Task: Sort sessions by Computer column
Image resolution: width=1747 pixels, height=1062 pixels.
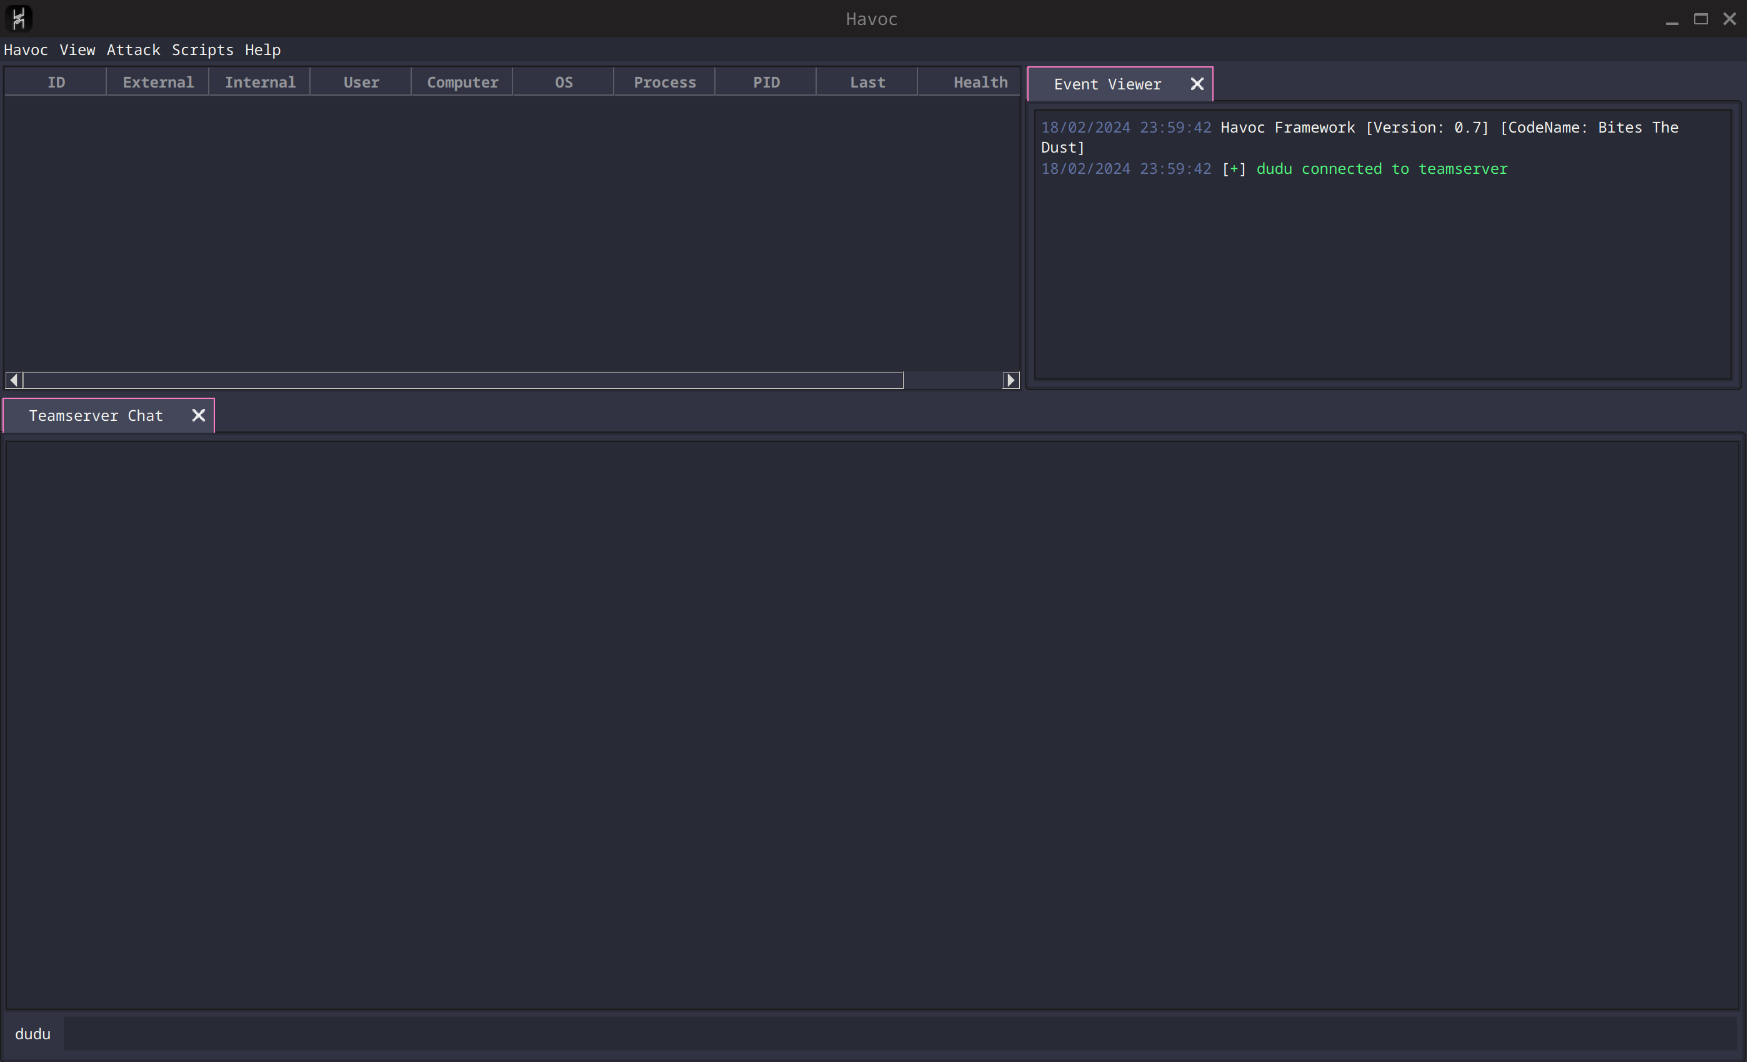Action: click(x=462, y=82)
